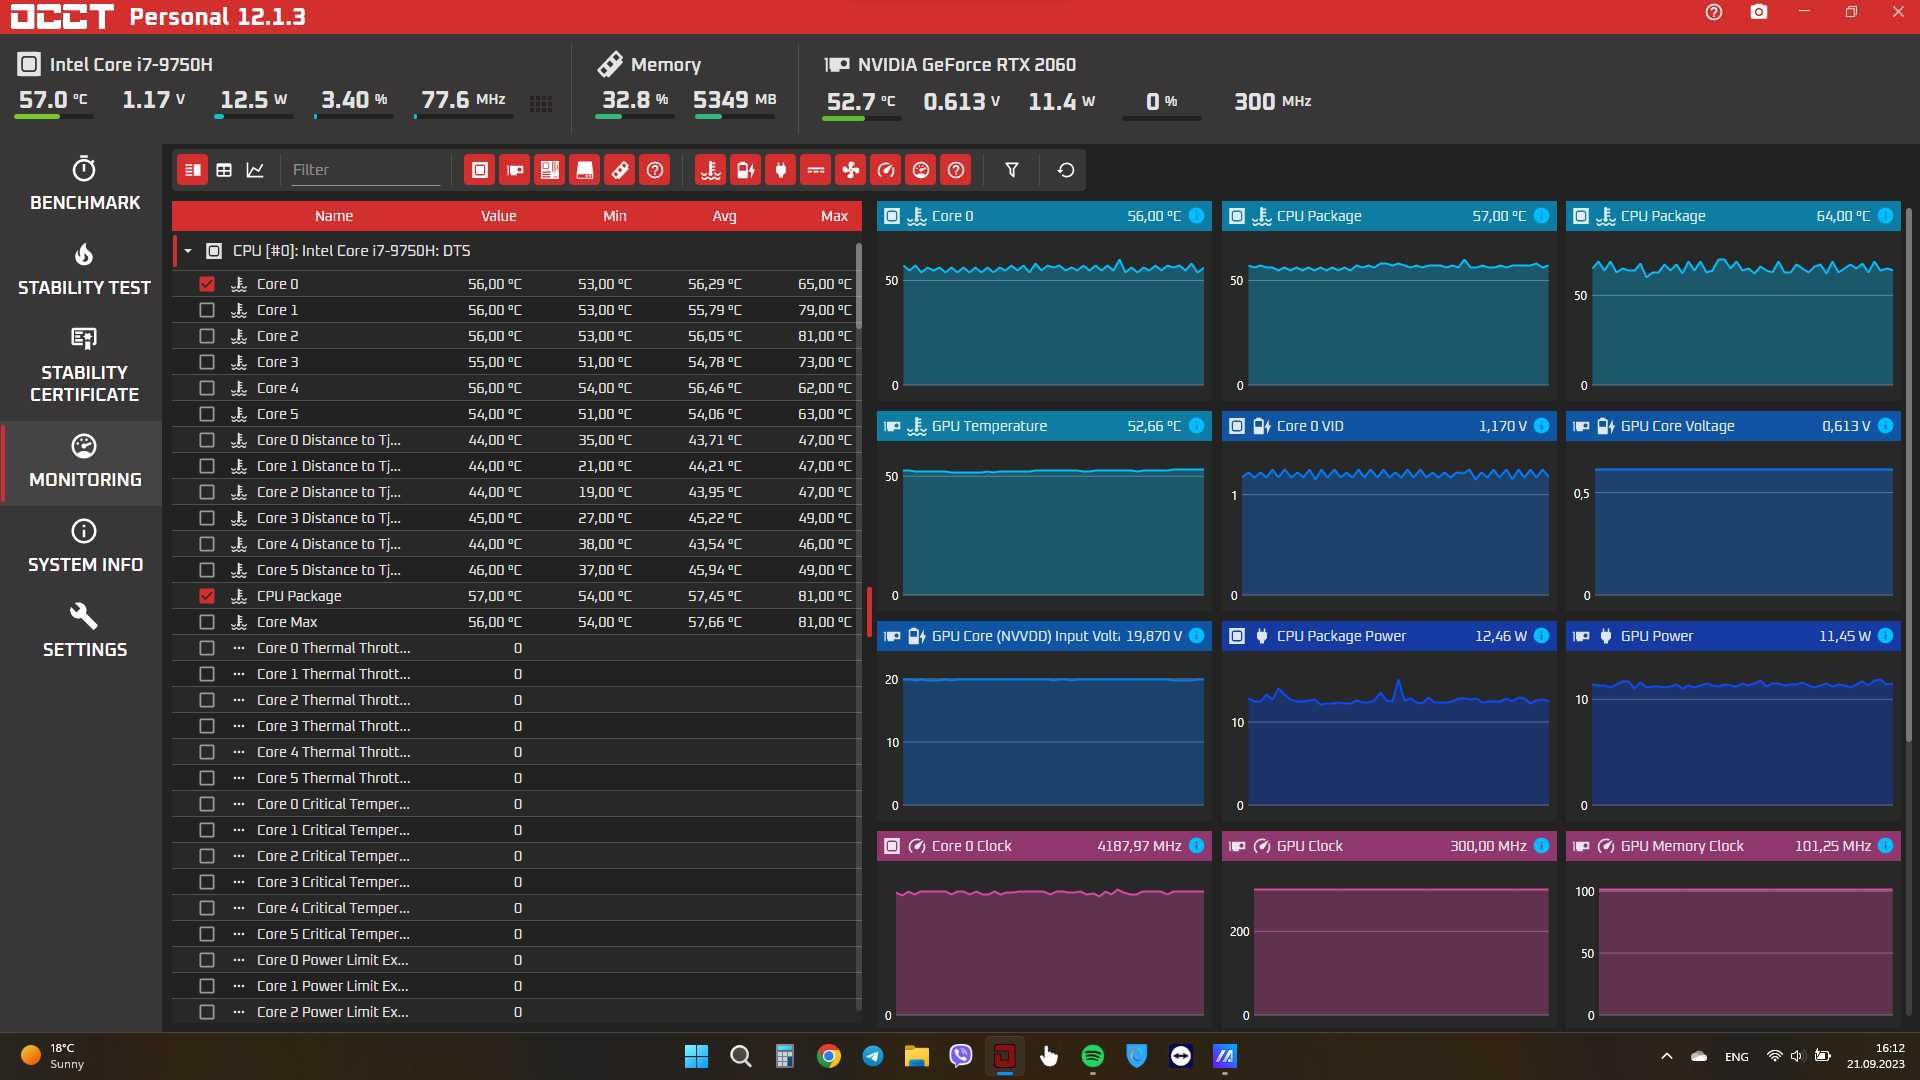Switch to the table-only view icon

tap(224, 170)
